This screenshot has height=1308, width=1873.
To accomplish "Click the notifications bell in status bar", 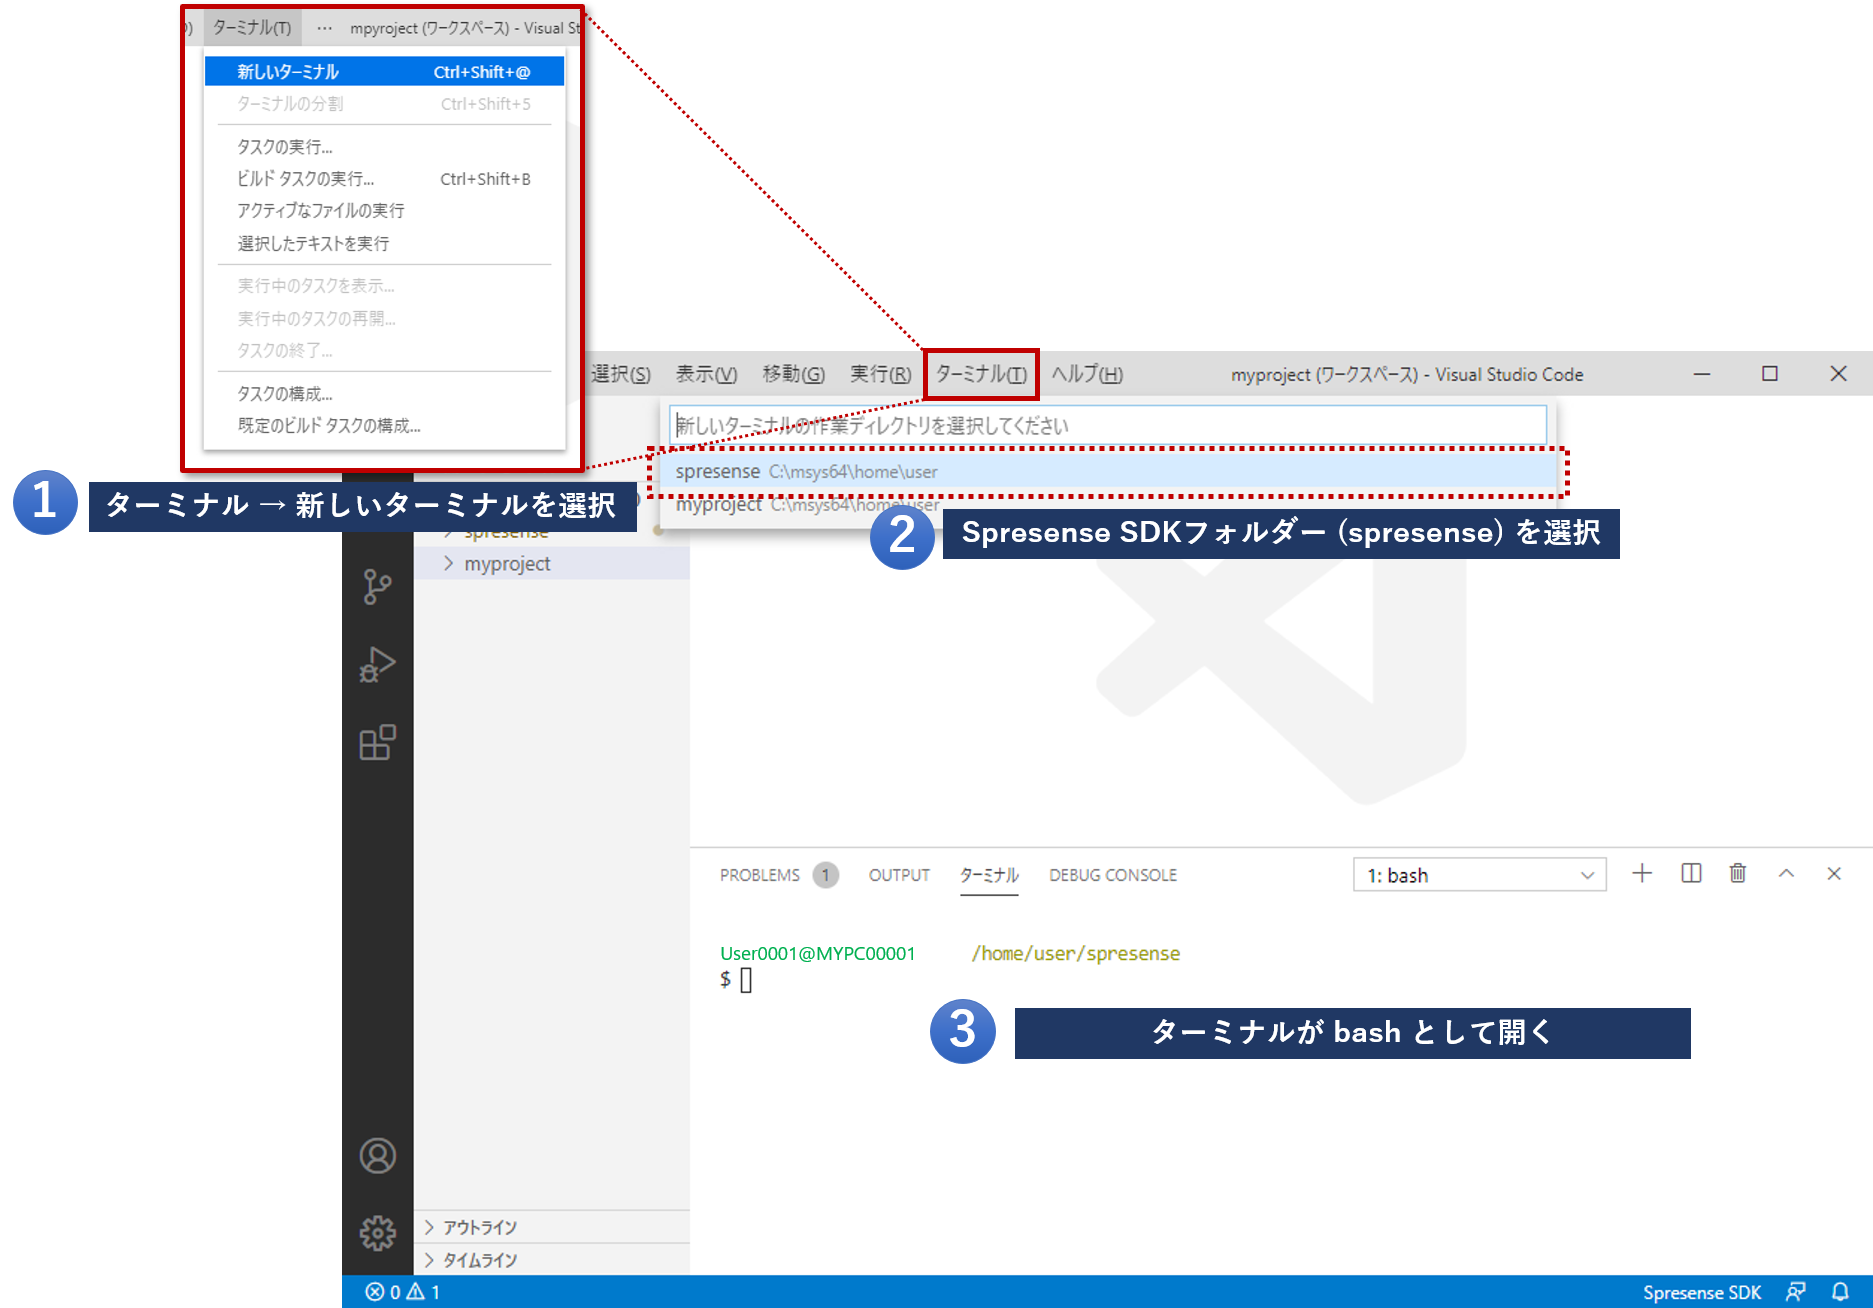I will [1840, 1292].
